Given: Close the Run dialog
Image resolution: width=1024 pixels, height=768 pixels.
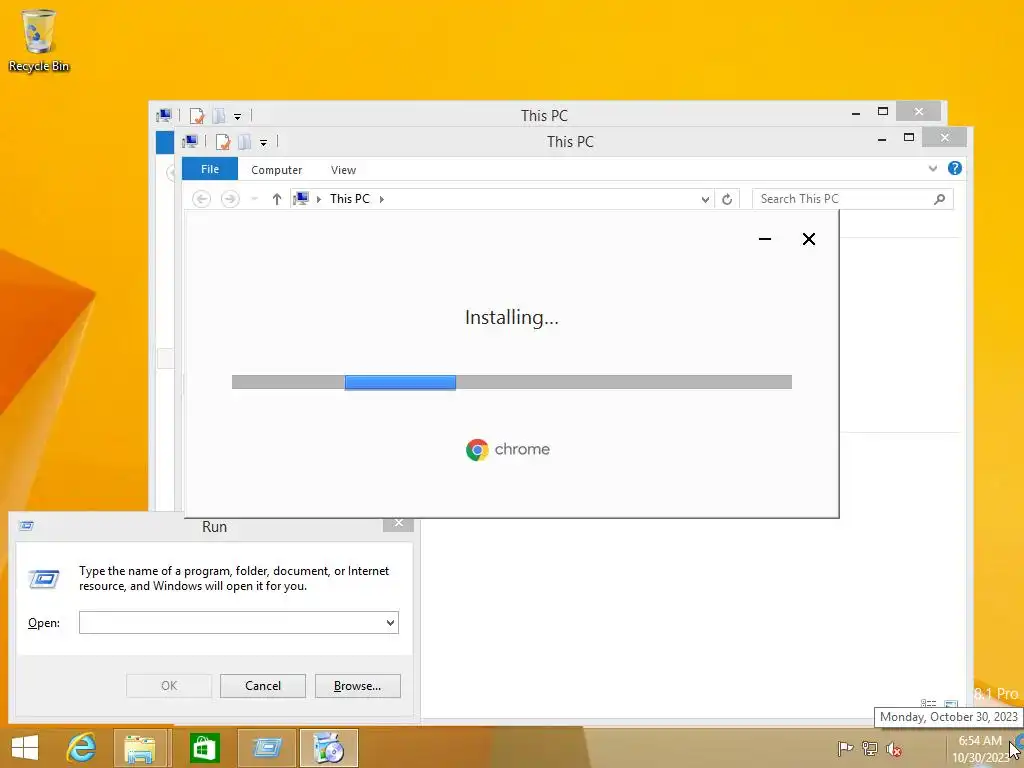Looking at the screenshot, I should [398, 523].
